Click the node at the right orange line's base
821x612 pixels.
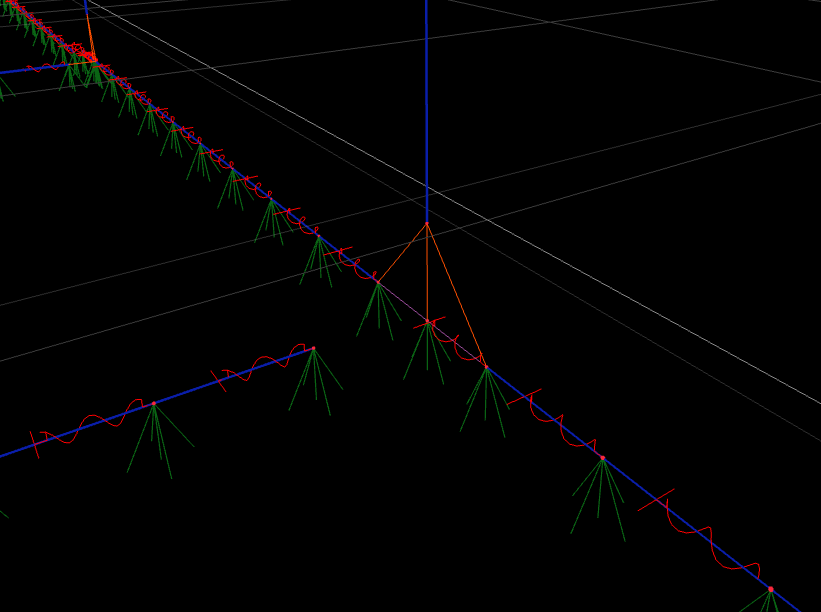pyautogui.click(x=486, y=367)
